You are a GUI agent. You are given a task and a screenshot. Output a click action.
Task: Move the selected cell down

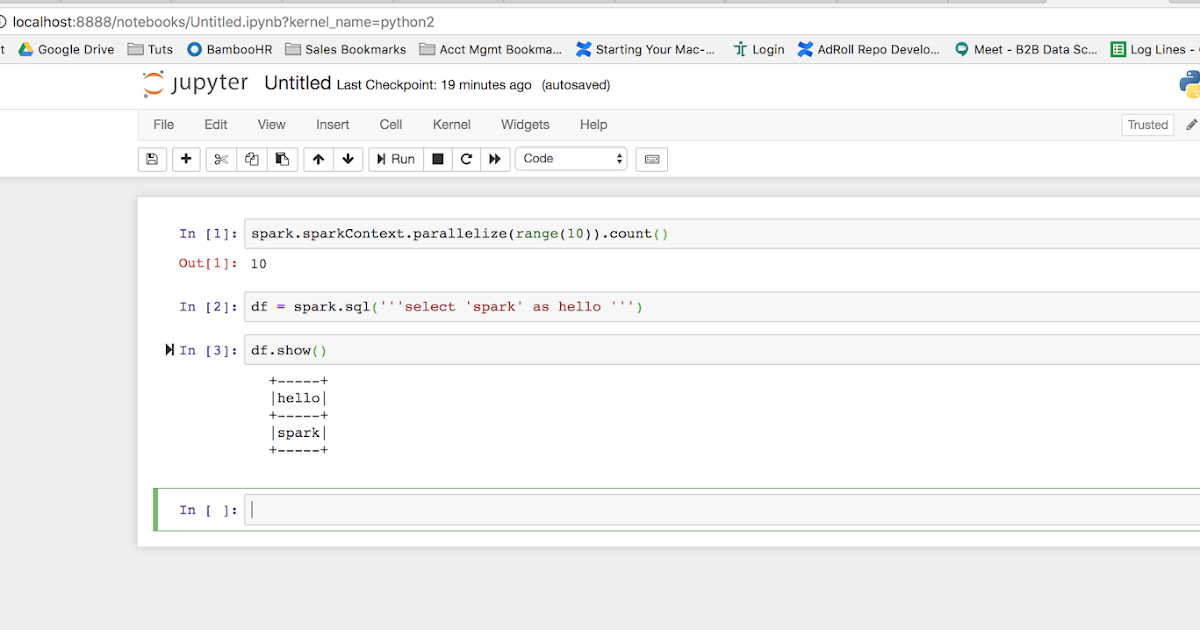(347, 159)
